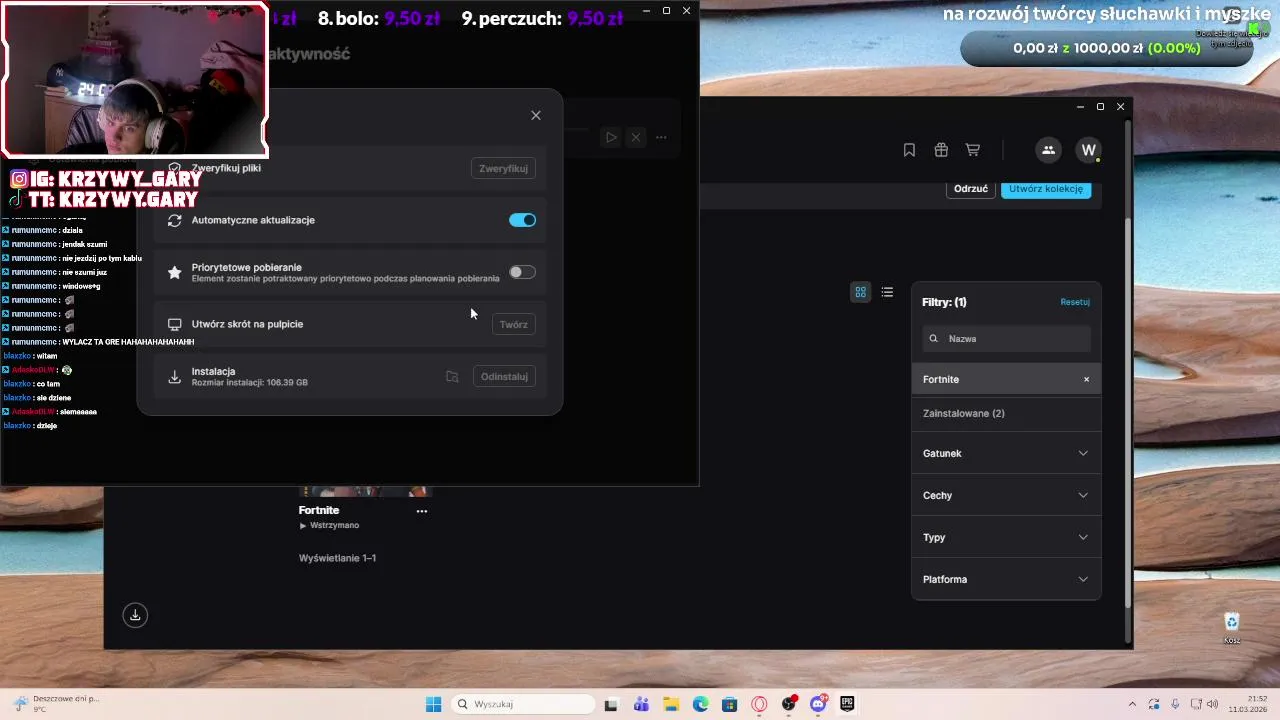1280x720 pixels.
Task: Open the three-dot menu in the download row
Action: click(x=661, y=137)
